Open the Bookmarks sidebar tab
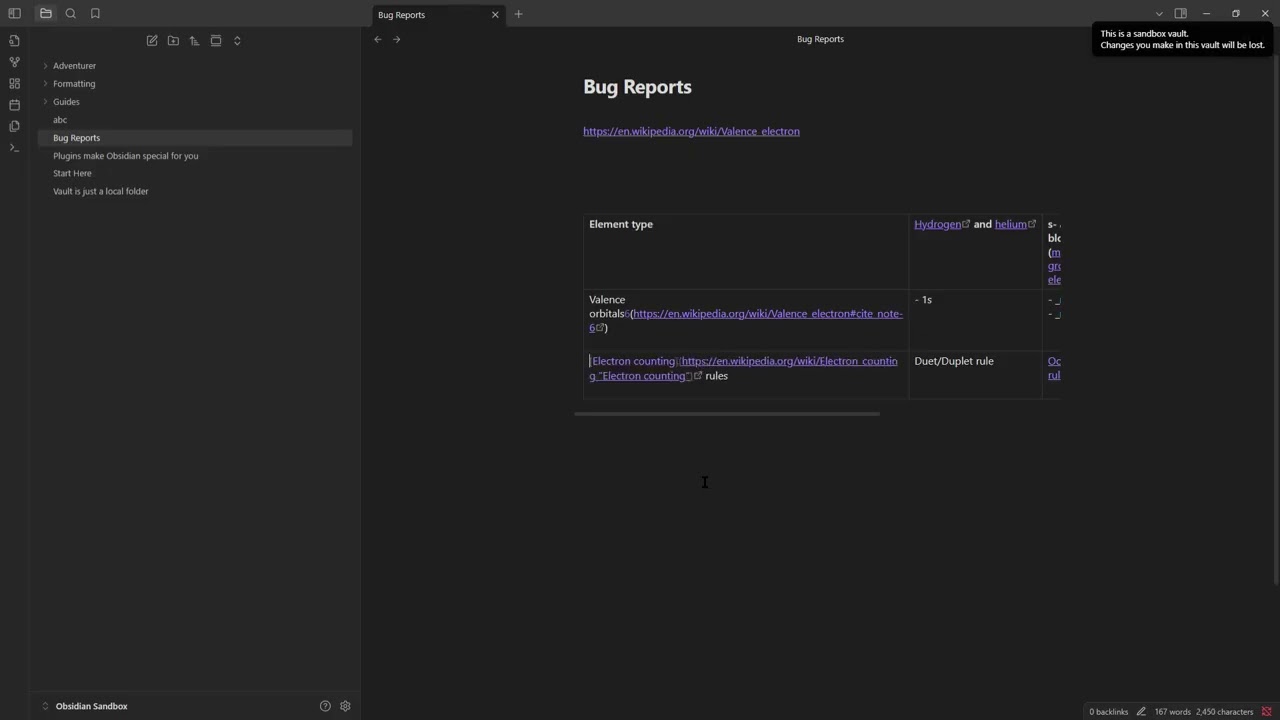The width and height of the screenshot is (1280, 720). point(95,14)
